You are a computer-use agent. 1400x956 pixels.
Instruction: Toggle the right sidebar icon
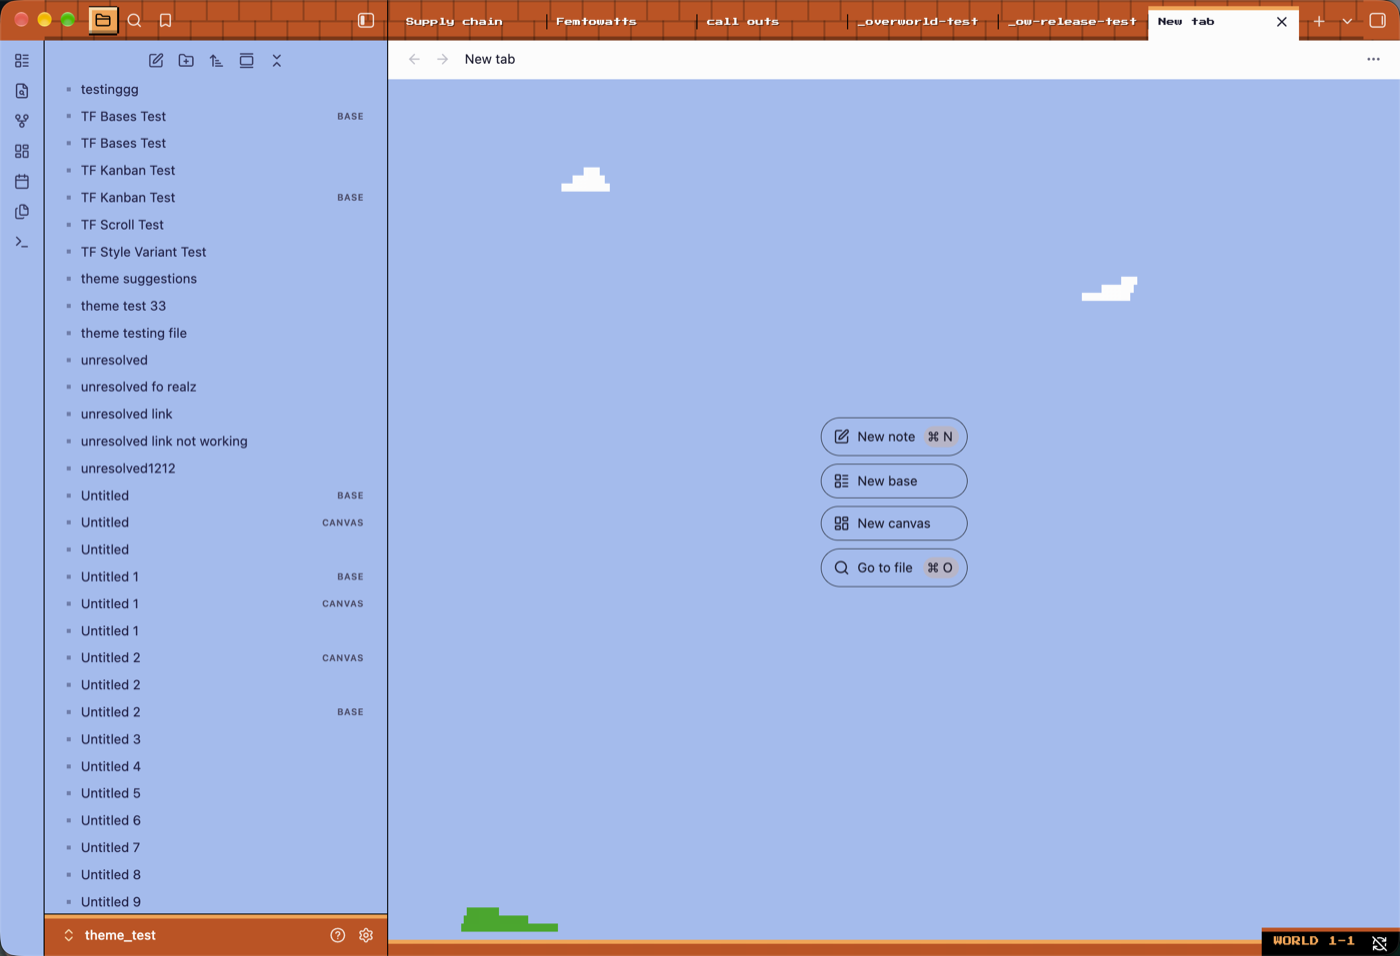[1377, 20]
